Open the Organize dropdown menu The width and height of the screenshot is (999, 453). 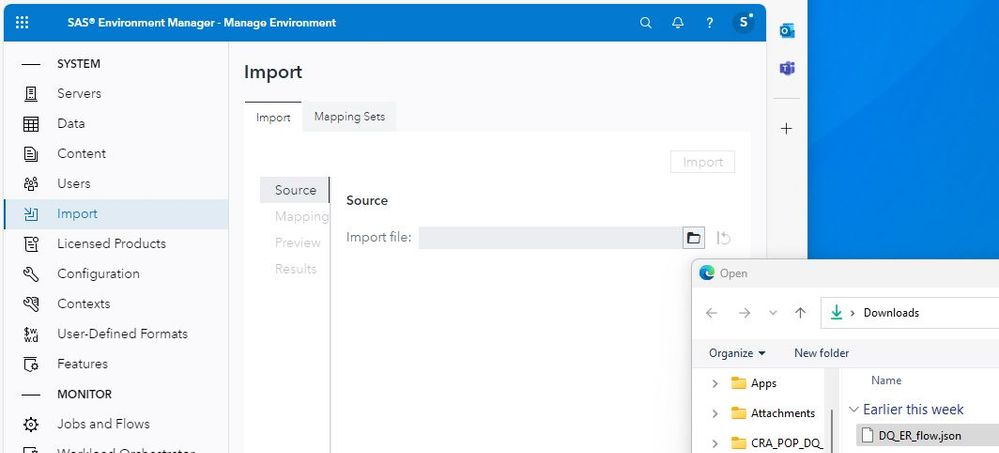pos(737,353)
